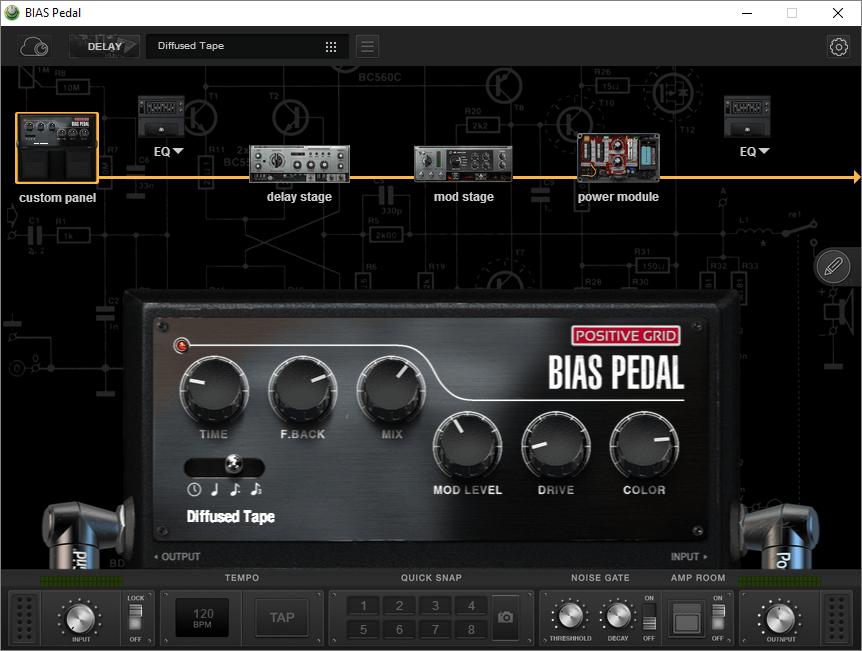Toggle the Noise Gate on/off switch
Screen dimensions: 862x651
[x=649, y=617]
